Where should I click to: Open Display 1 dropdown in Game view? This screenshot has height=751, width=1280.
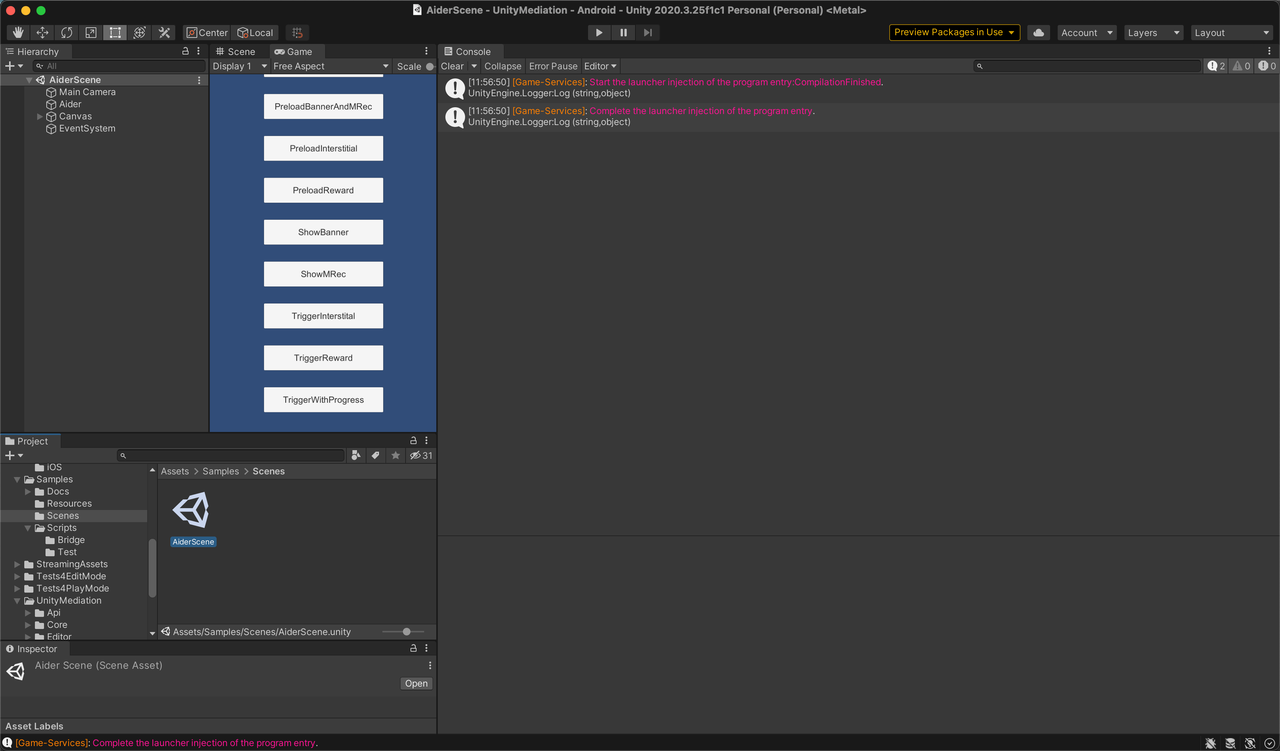tap(240, 66)
